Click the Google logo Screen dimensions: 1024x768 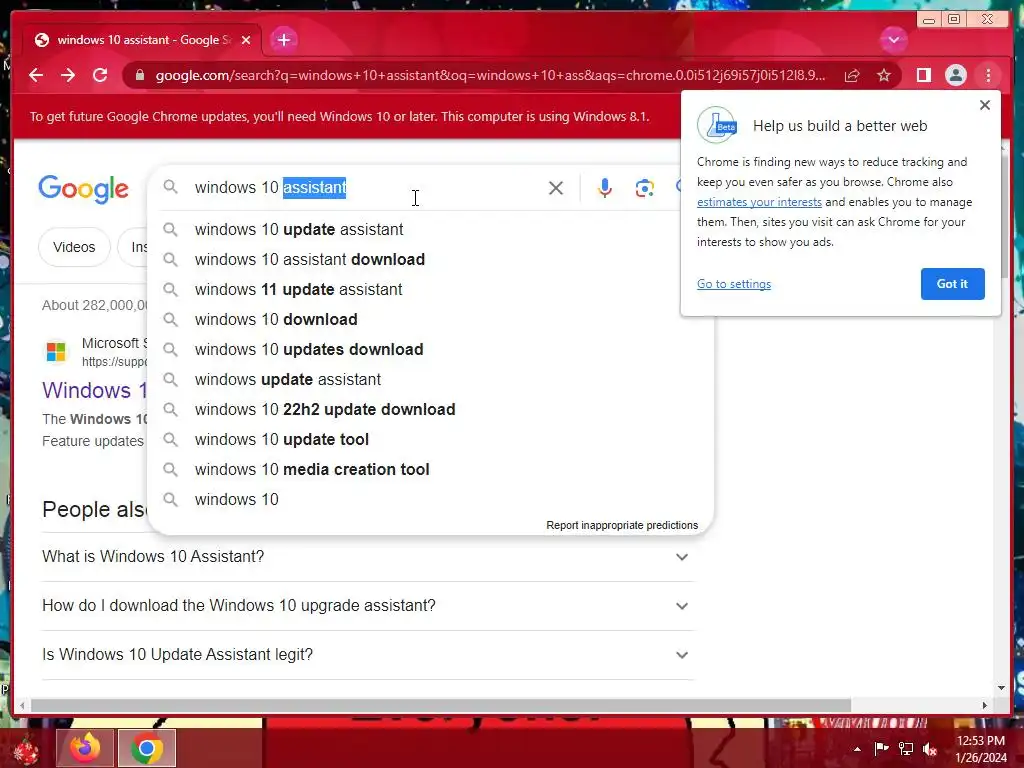(x=84, y=189)
